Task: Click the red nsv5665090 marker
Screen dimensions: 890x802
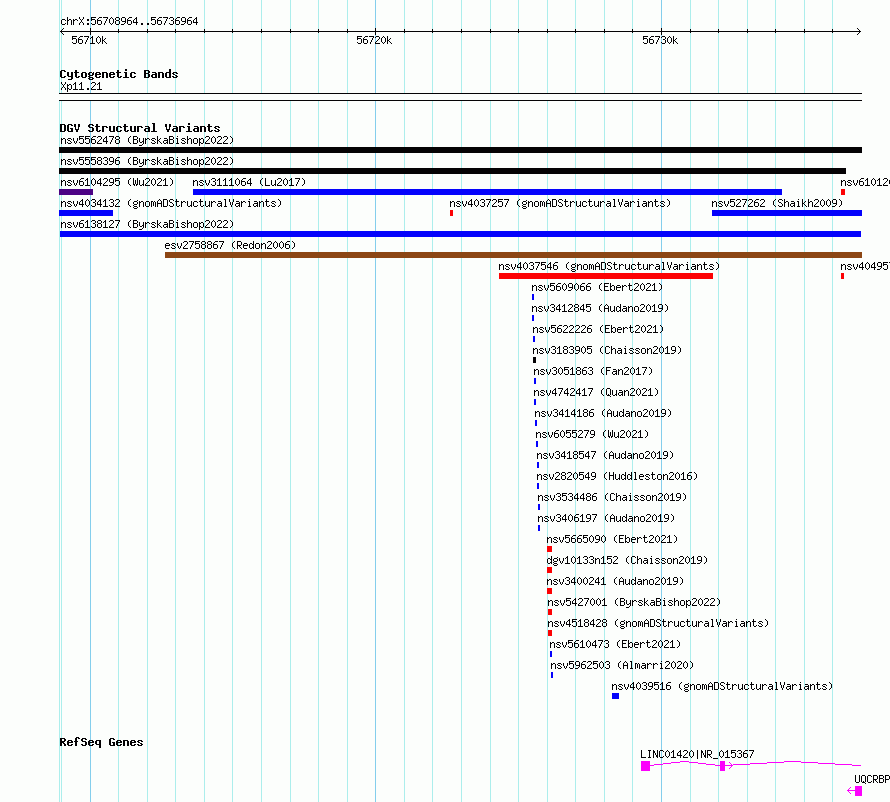Action: coord(549,549)
